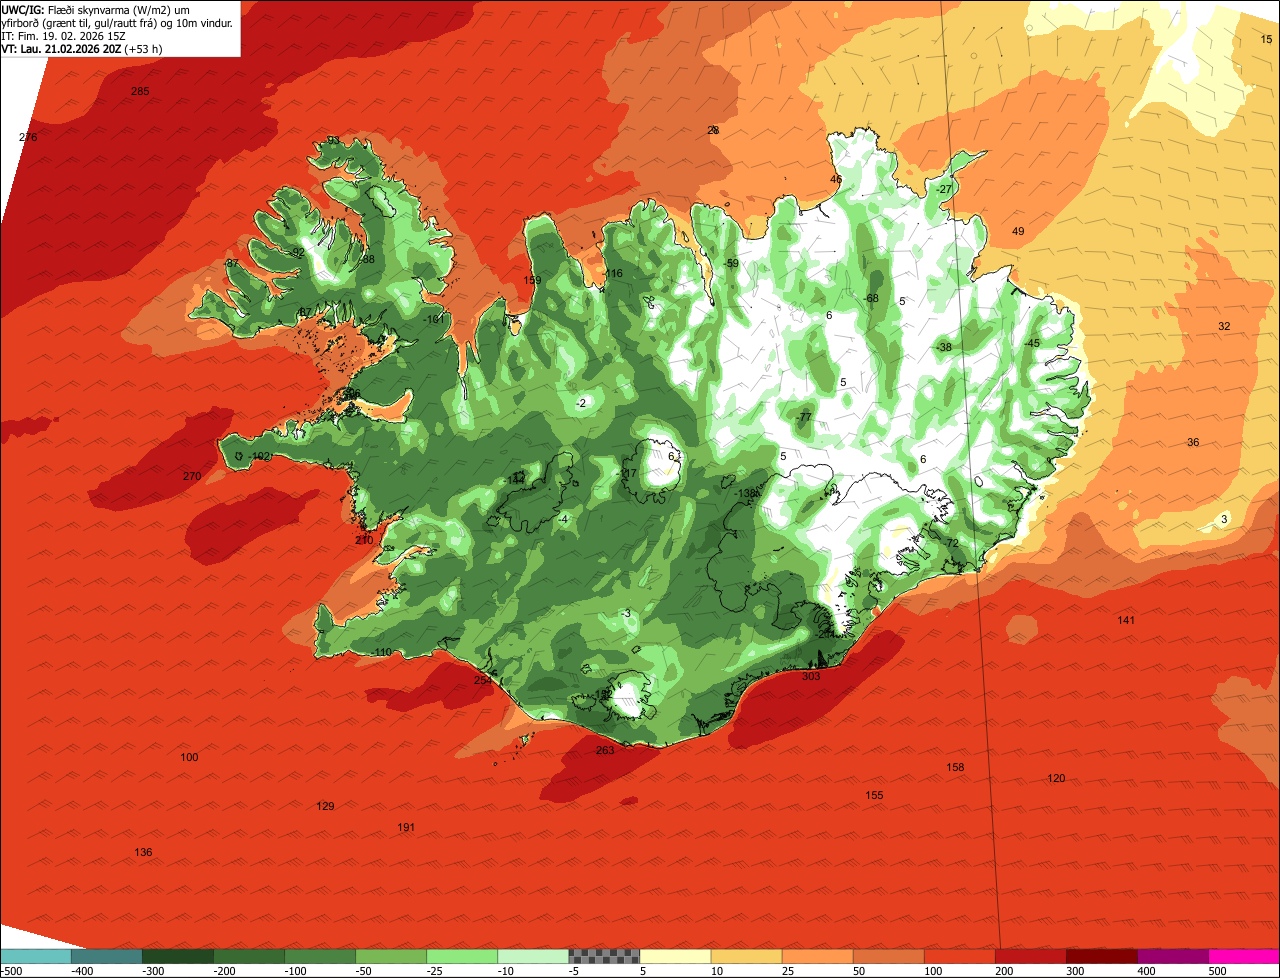Click the map value 49
The width and height of the screenshot is (1280, 978).
pyautogui.click(x=1018, y=232)
